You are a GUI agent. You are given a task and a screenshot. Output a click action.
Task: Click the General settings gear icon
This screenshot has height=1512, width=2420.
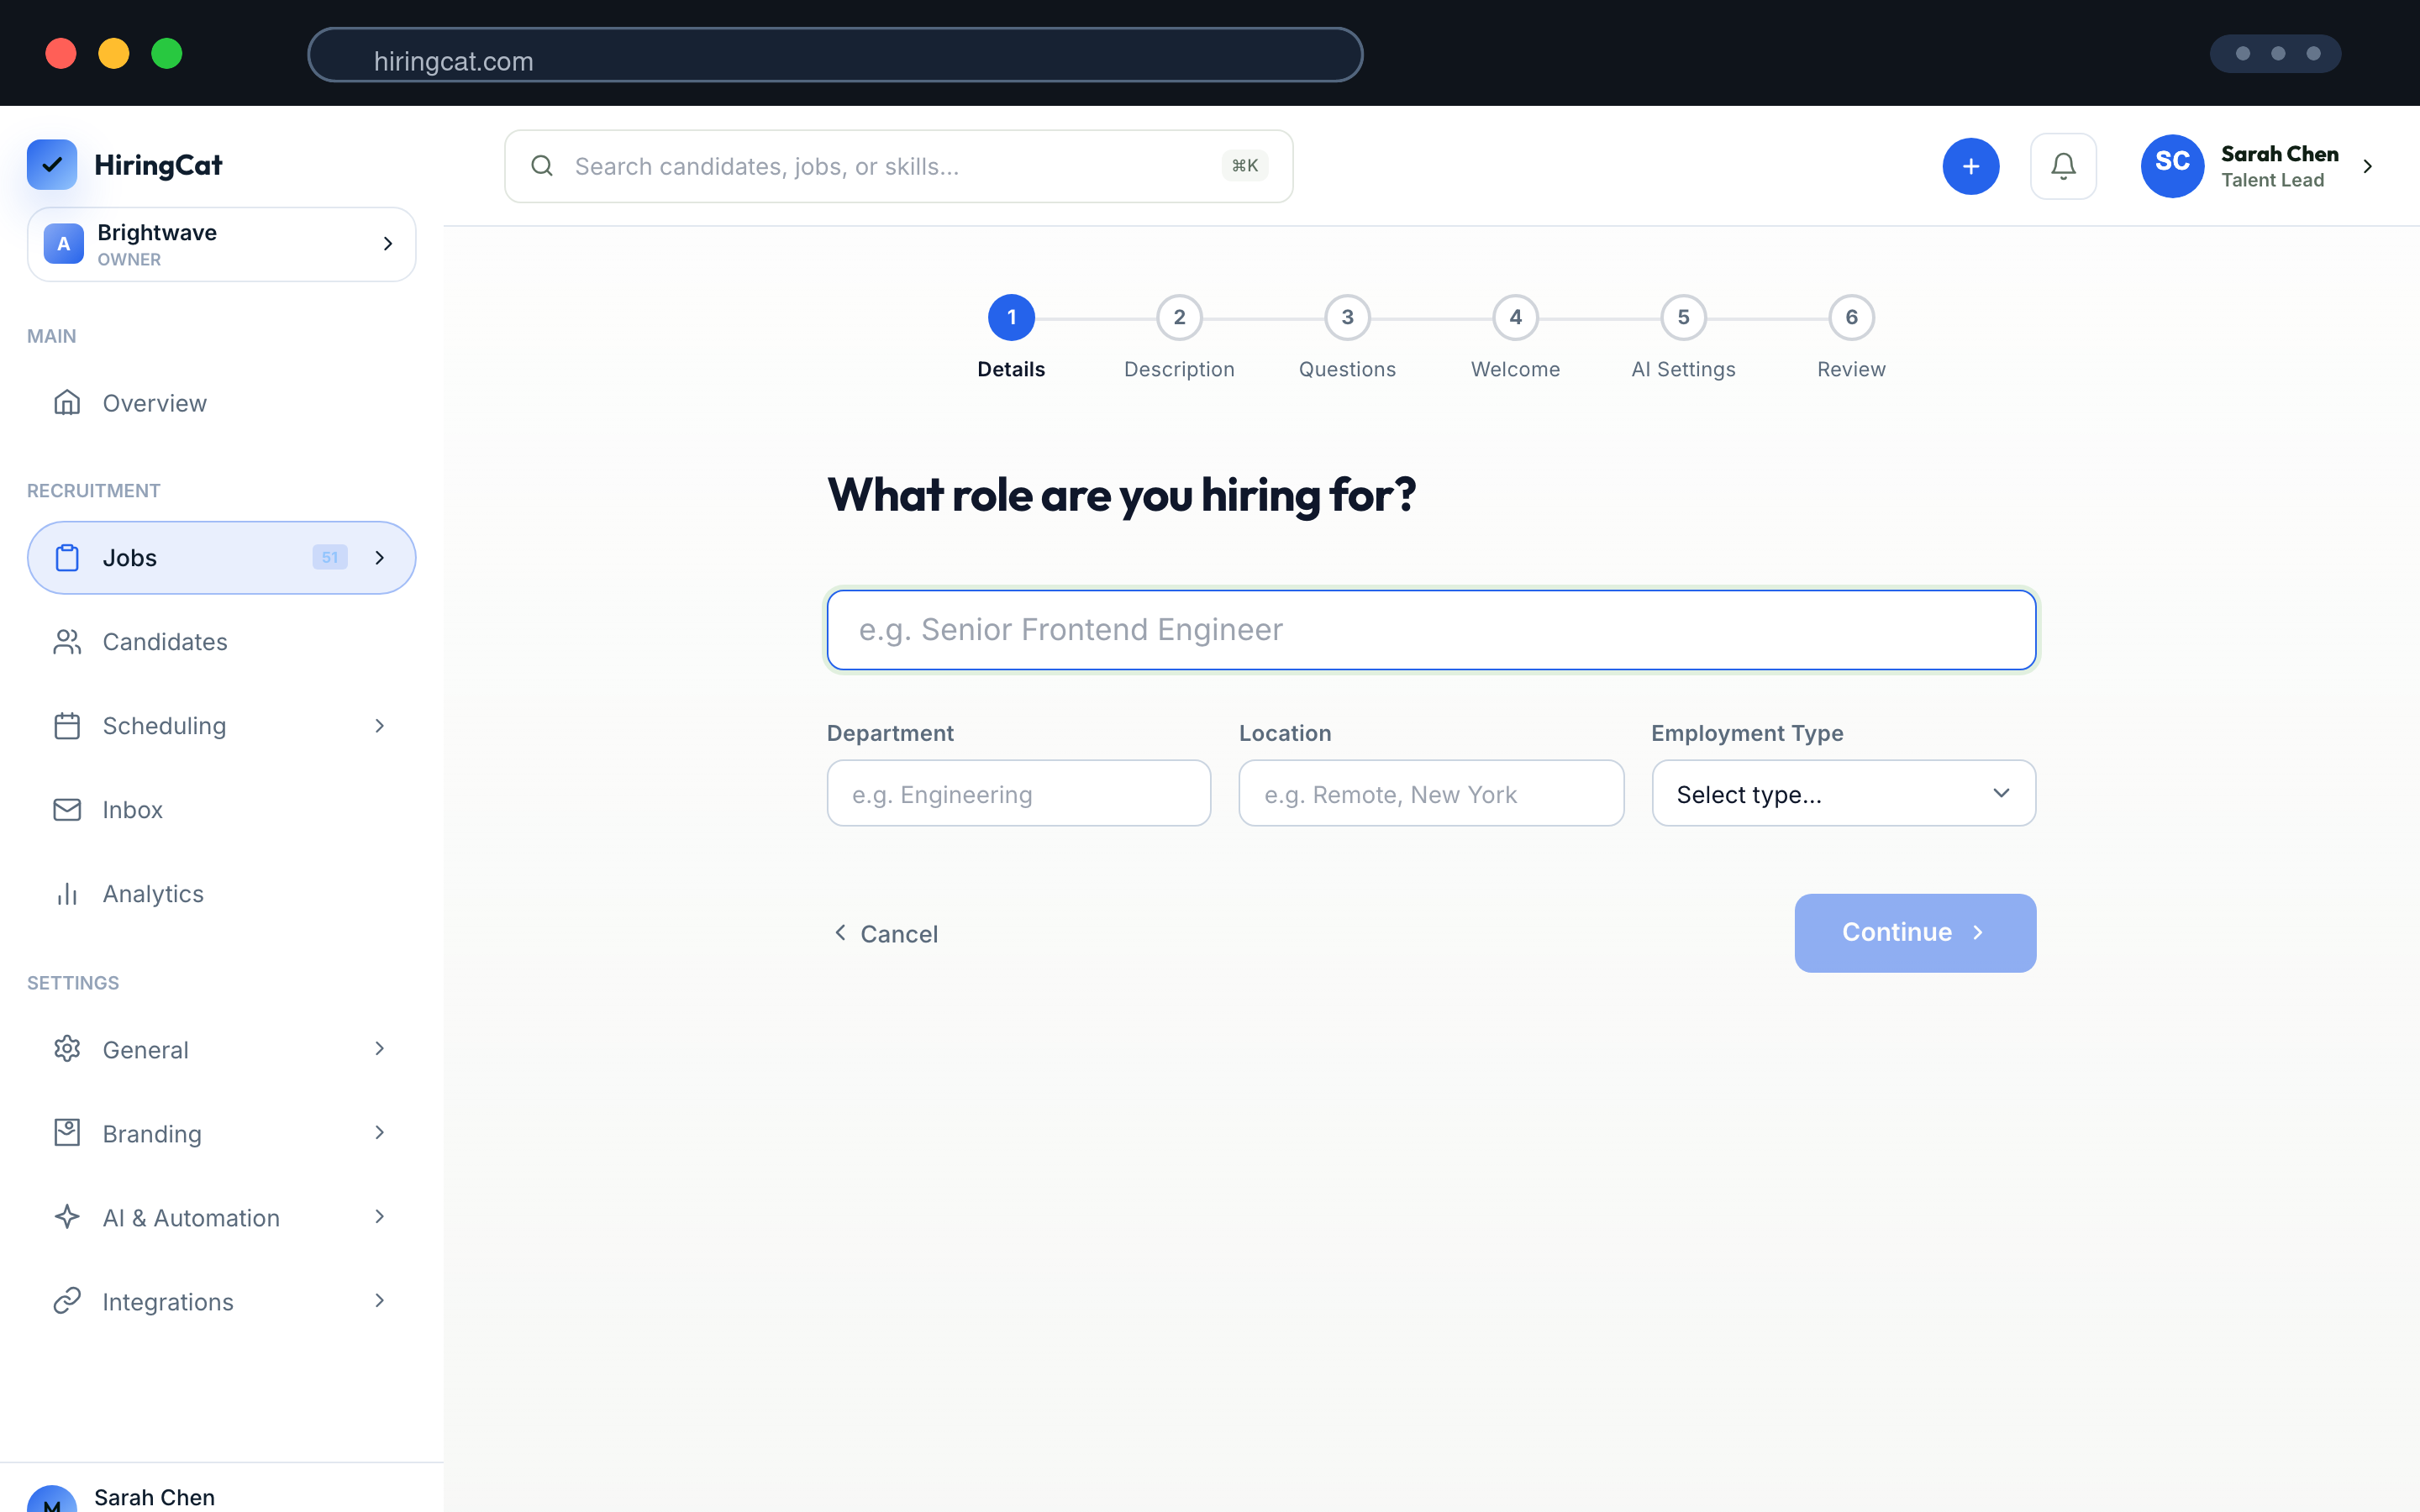click(x=67, y=1049)
